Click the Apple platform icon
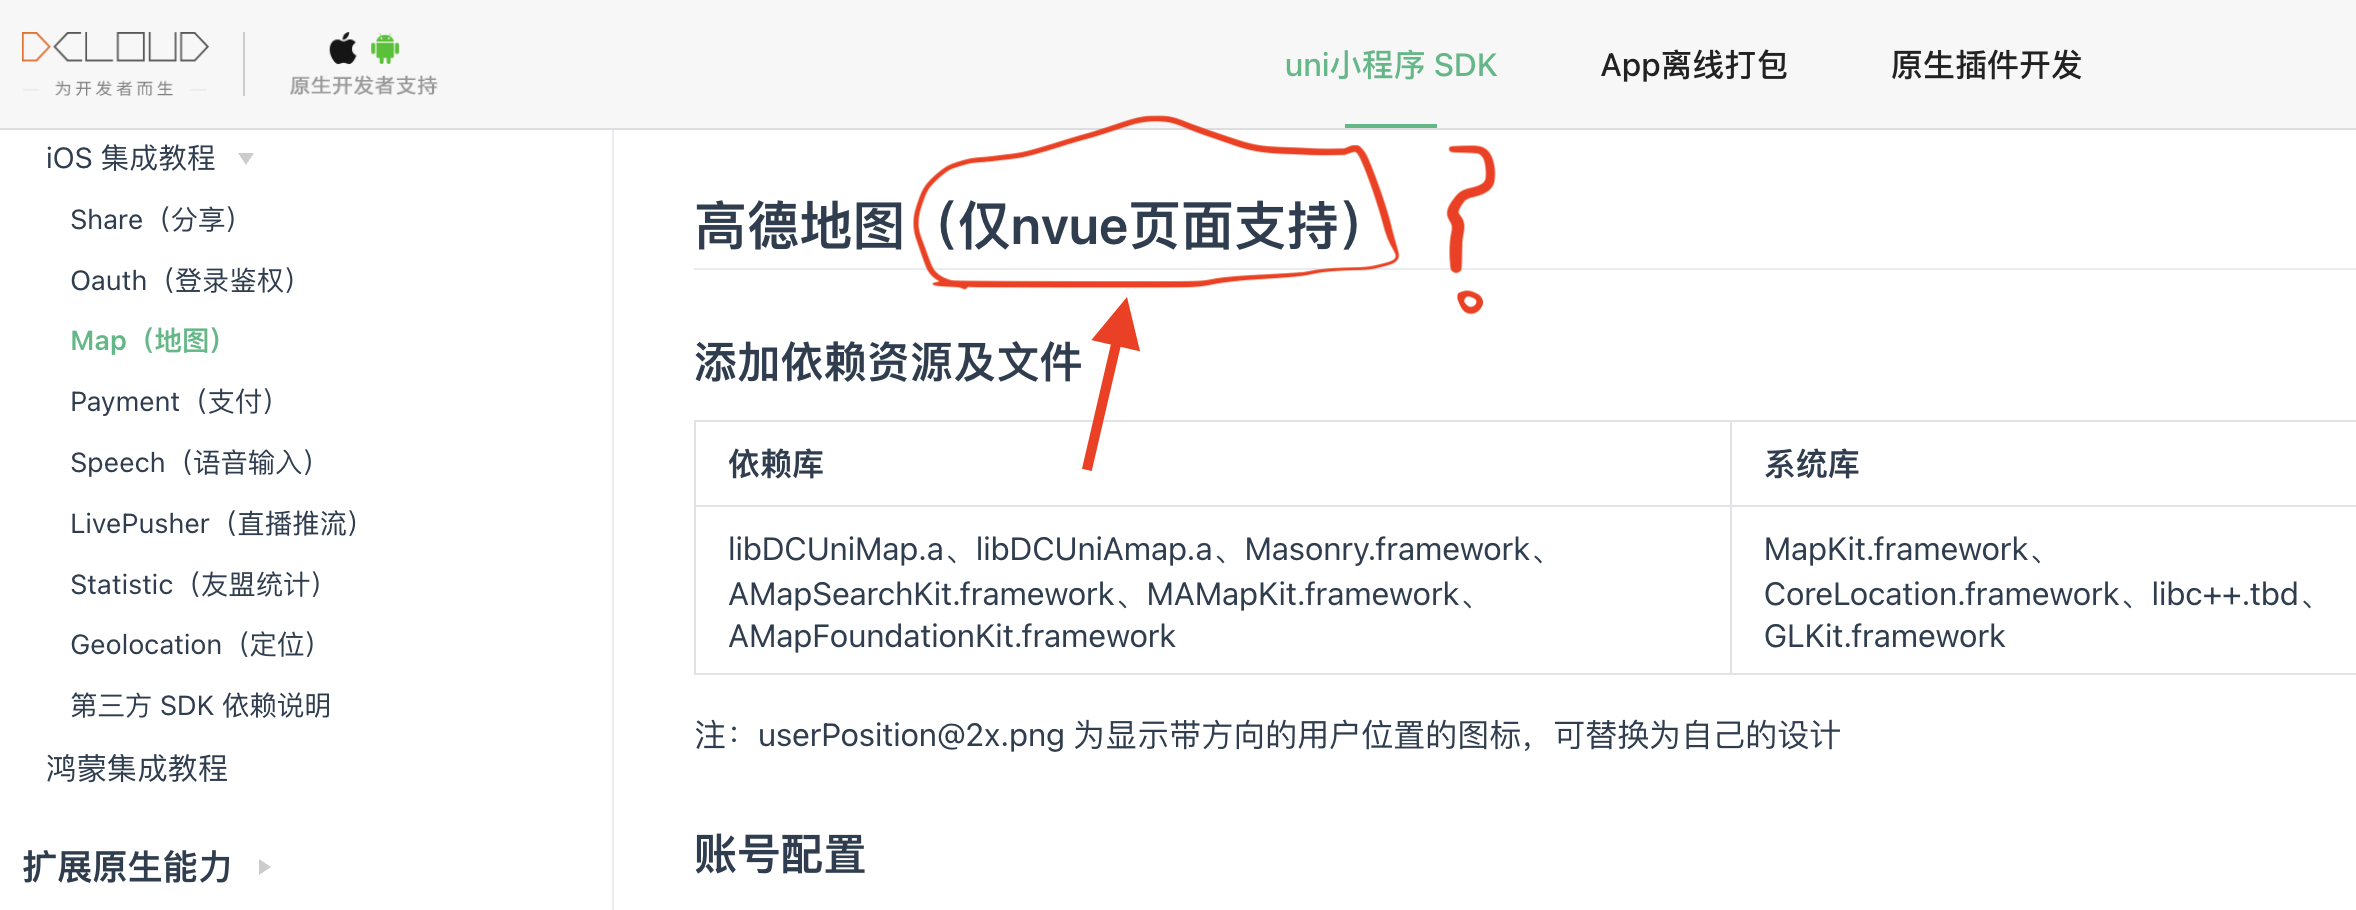The height and width of the screenshot is (910, 2356). [x=343, y=48]
